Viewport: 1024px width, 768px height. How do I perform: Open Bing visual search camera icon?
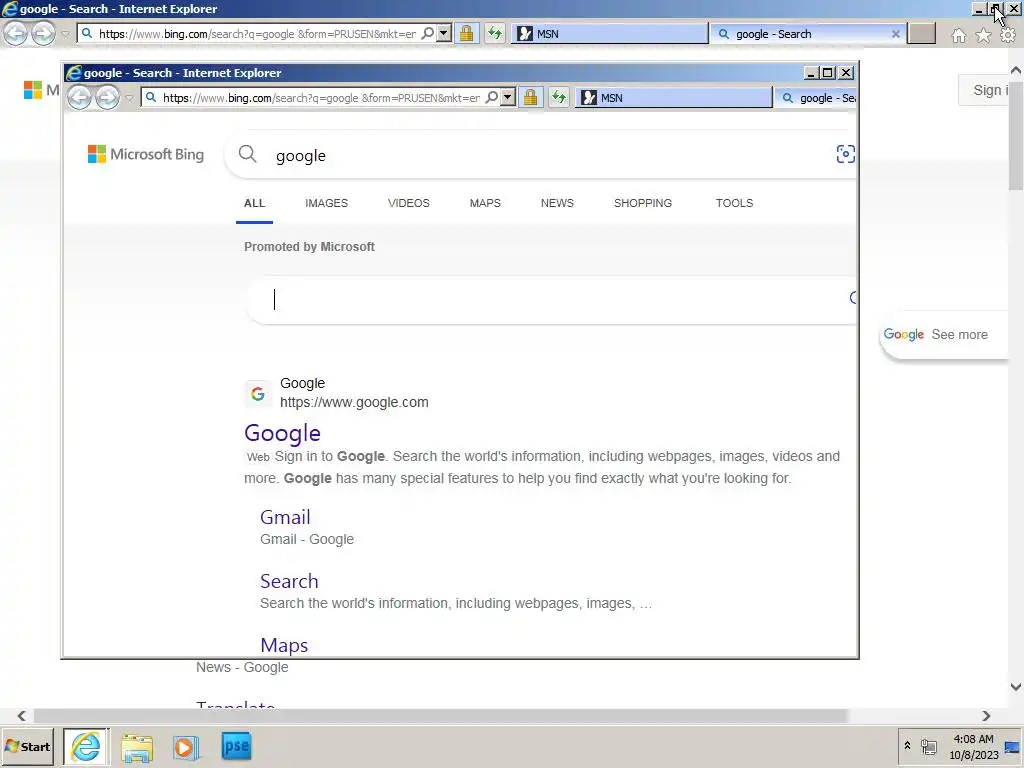tap(845, 154)
